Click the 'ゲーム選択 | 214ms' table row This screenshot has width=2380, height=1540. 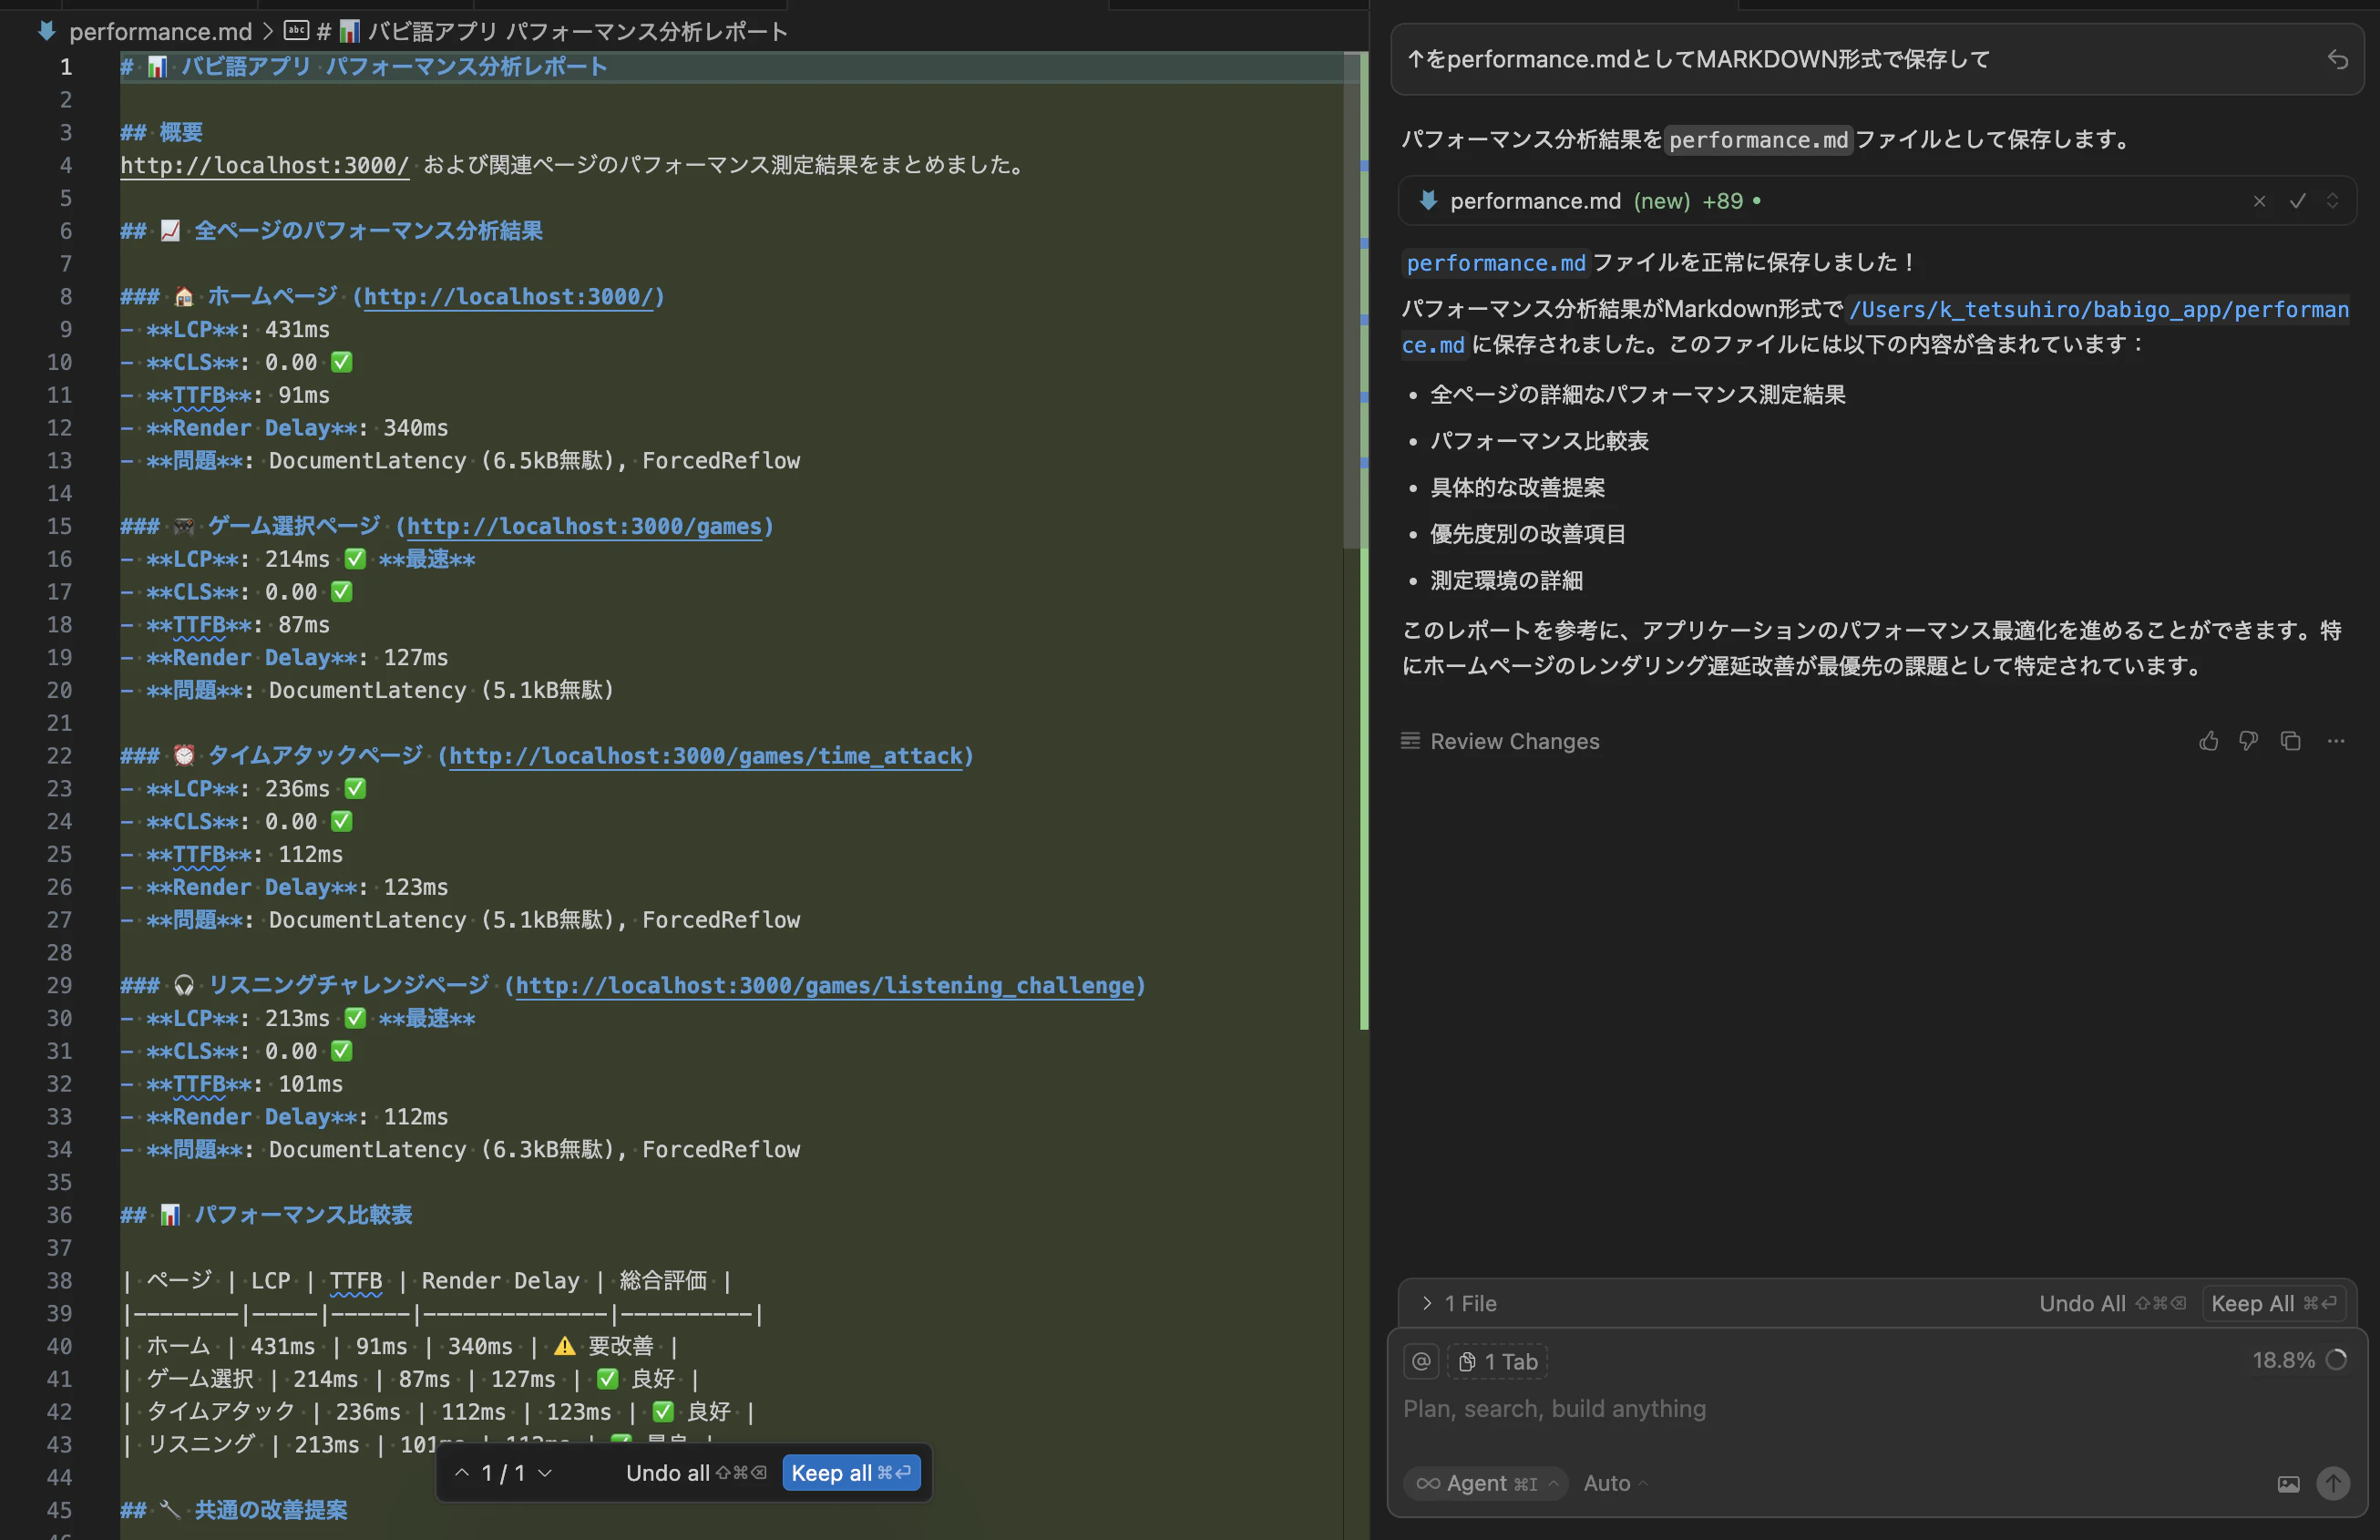(410, 1379)
